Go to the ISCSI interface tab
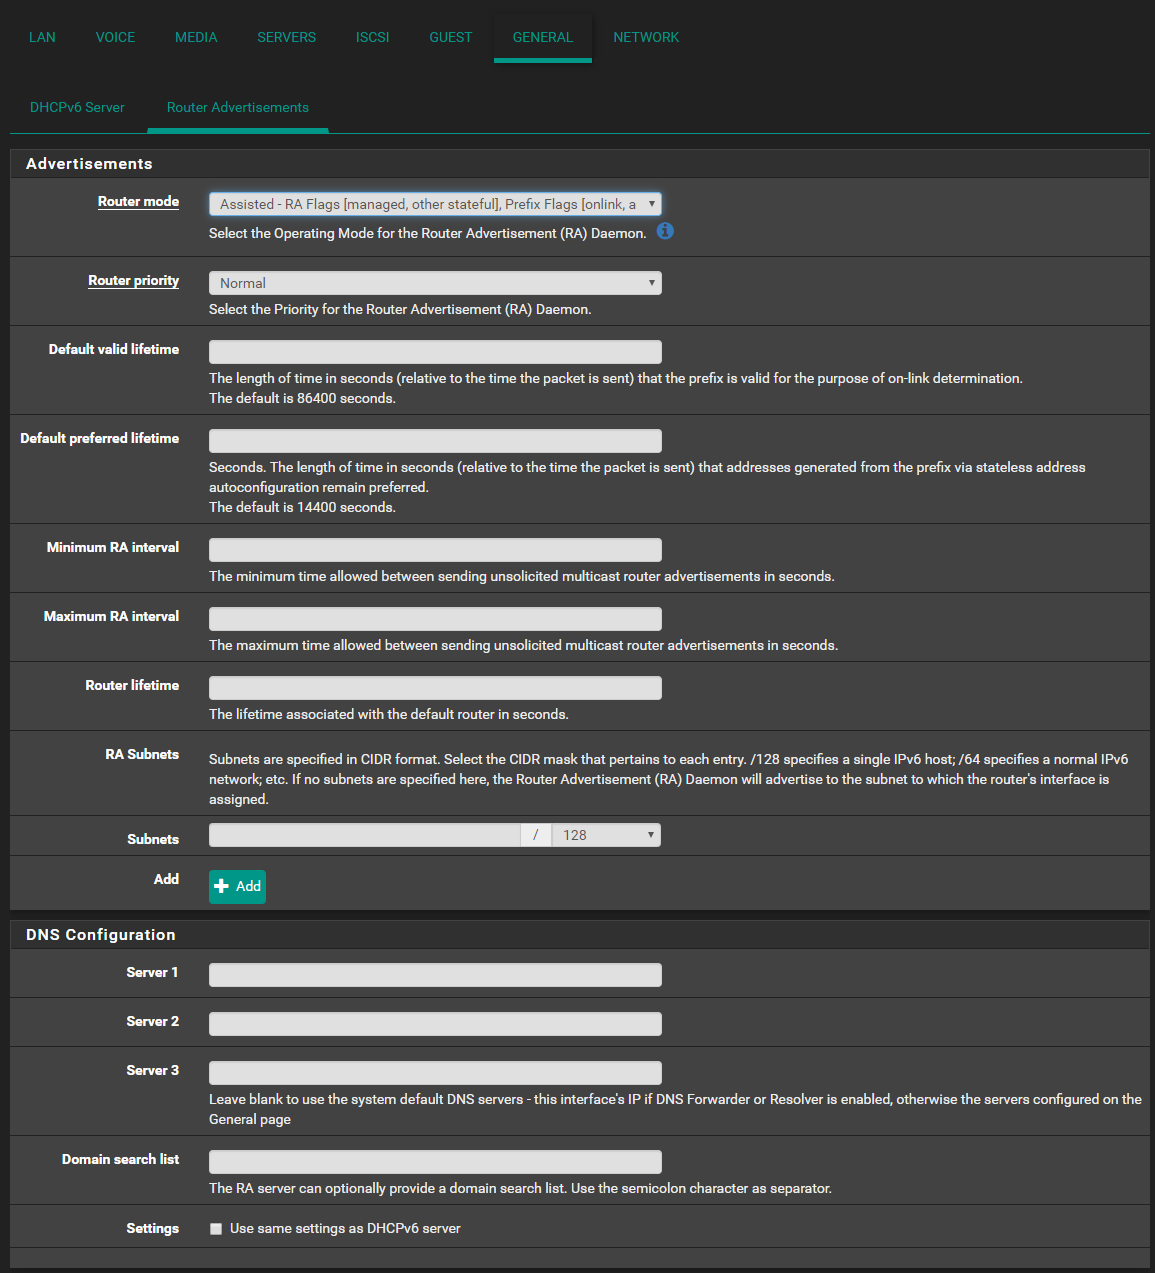The height and width of the screenshot is (1273, 1155). click(x=372, y=37)
